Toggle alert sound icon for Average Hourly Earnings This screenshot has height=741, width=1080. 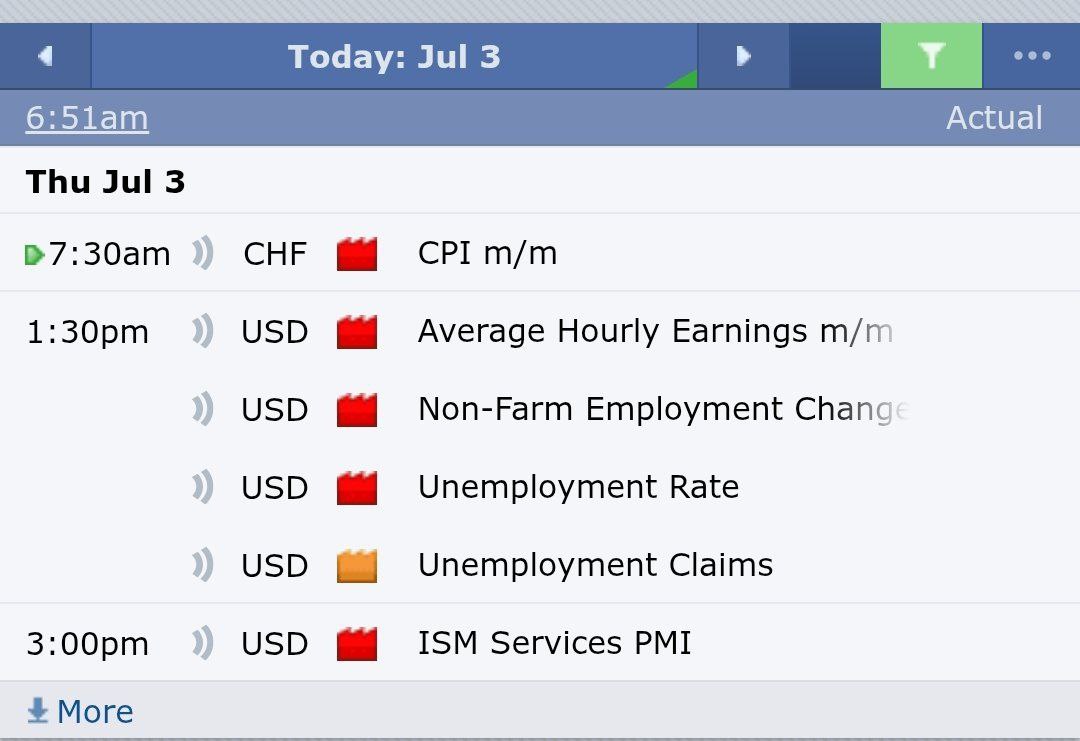(x=203, y=331)
